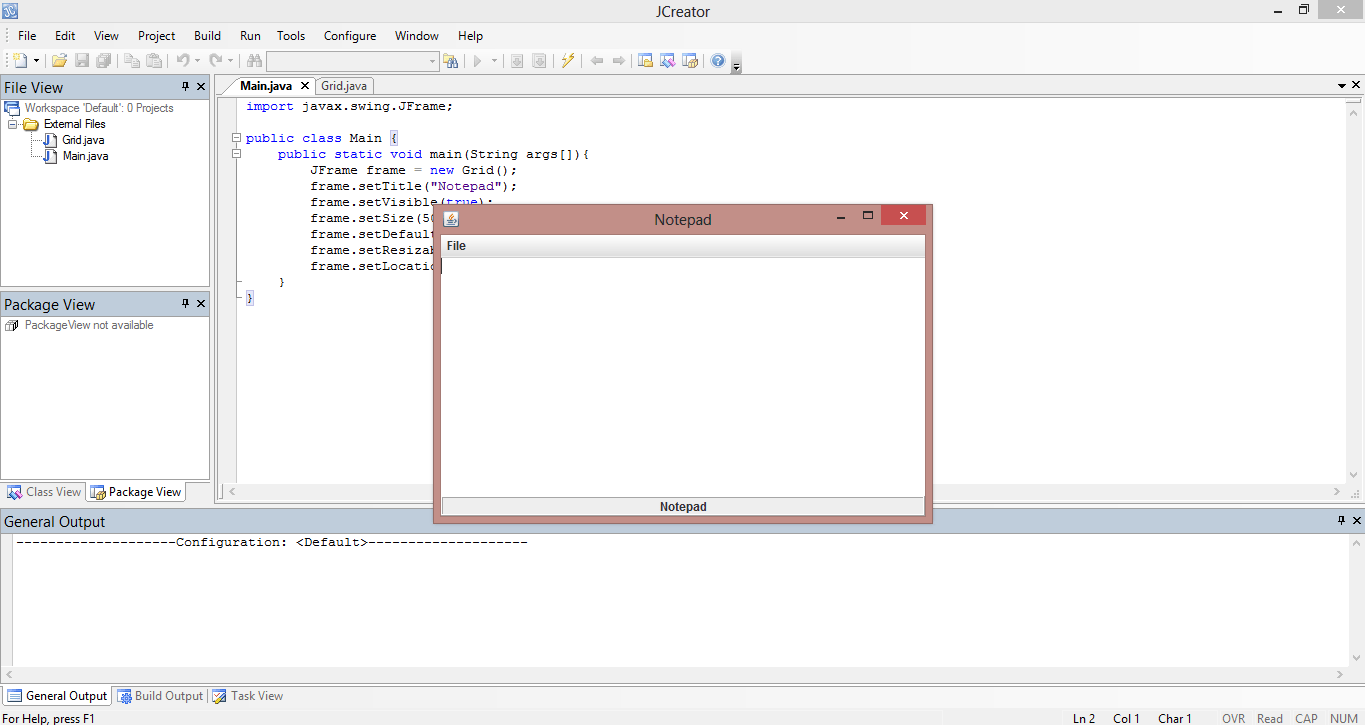Click the Open file folder icon
The image size is (1365, 725).
tap(60, 61)
